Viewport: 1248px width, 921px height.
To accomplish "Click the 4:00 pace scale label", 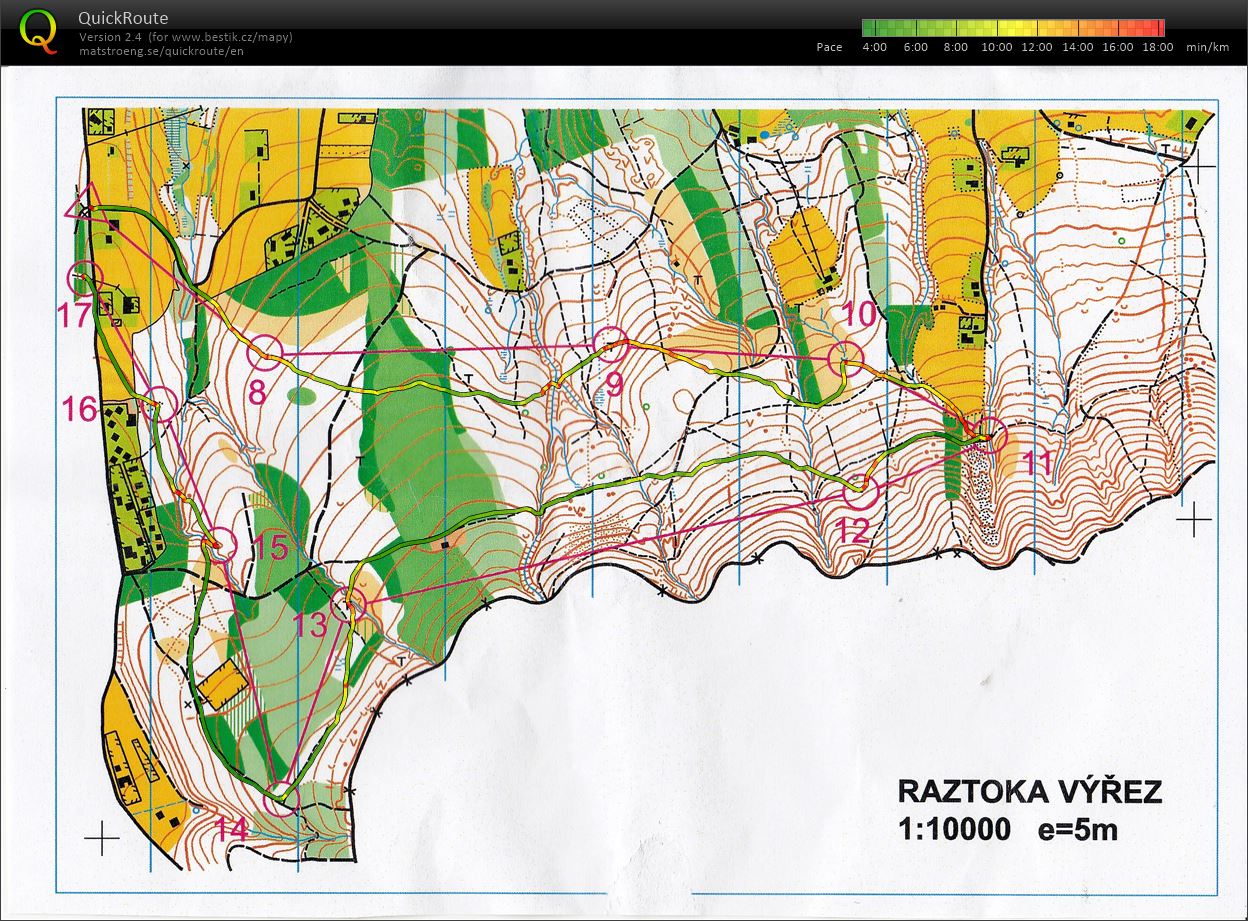I will [875, 47].
